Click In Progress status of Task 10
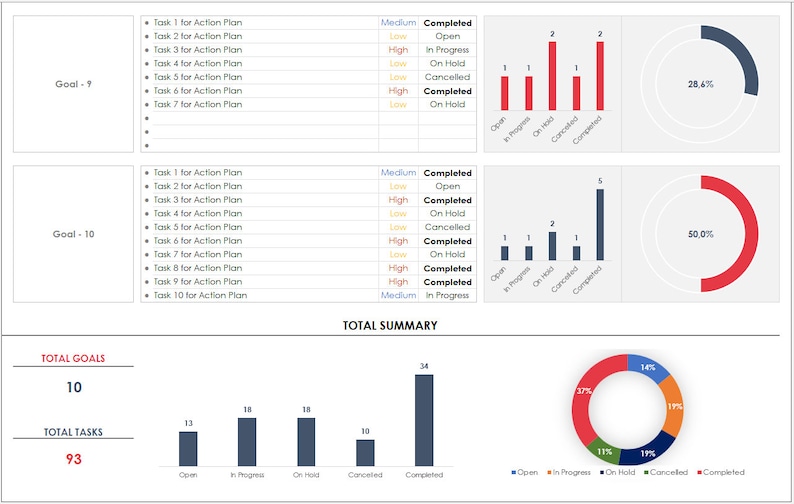The height and width of the screenshot is (504, 794). 448,295
